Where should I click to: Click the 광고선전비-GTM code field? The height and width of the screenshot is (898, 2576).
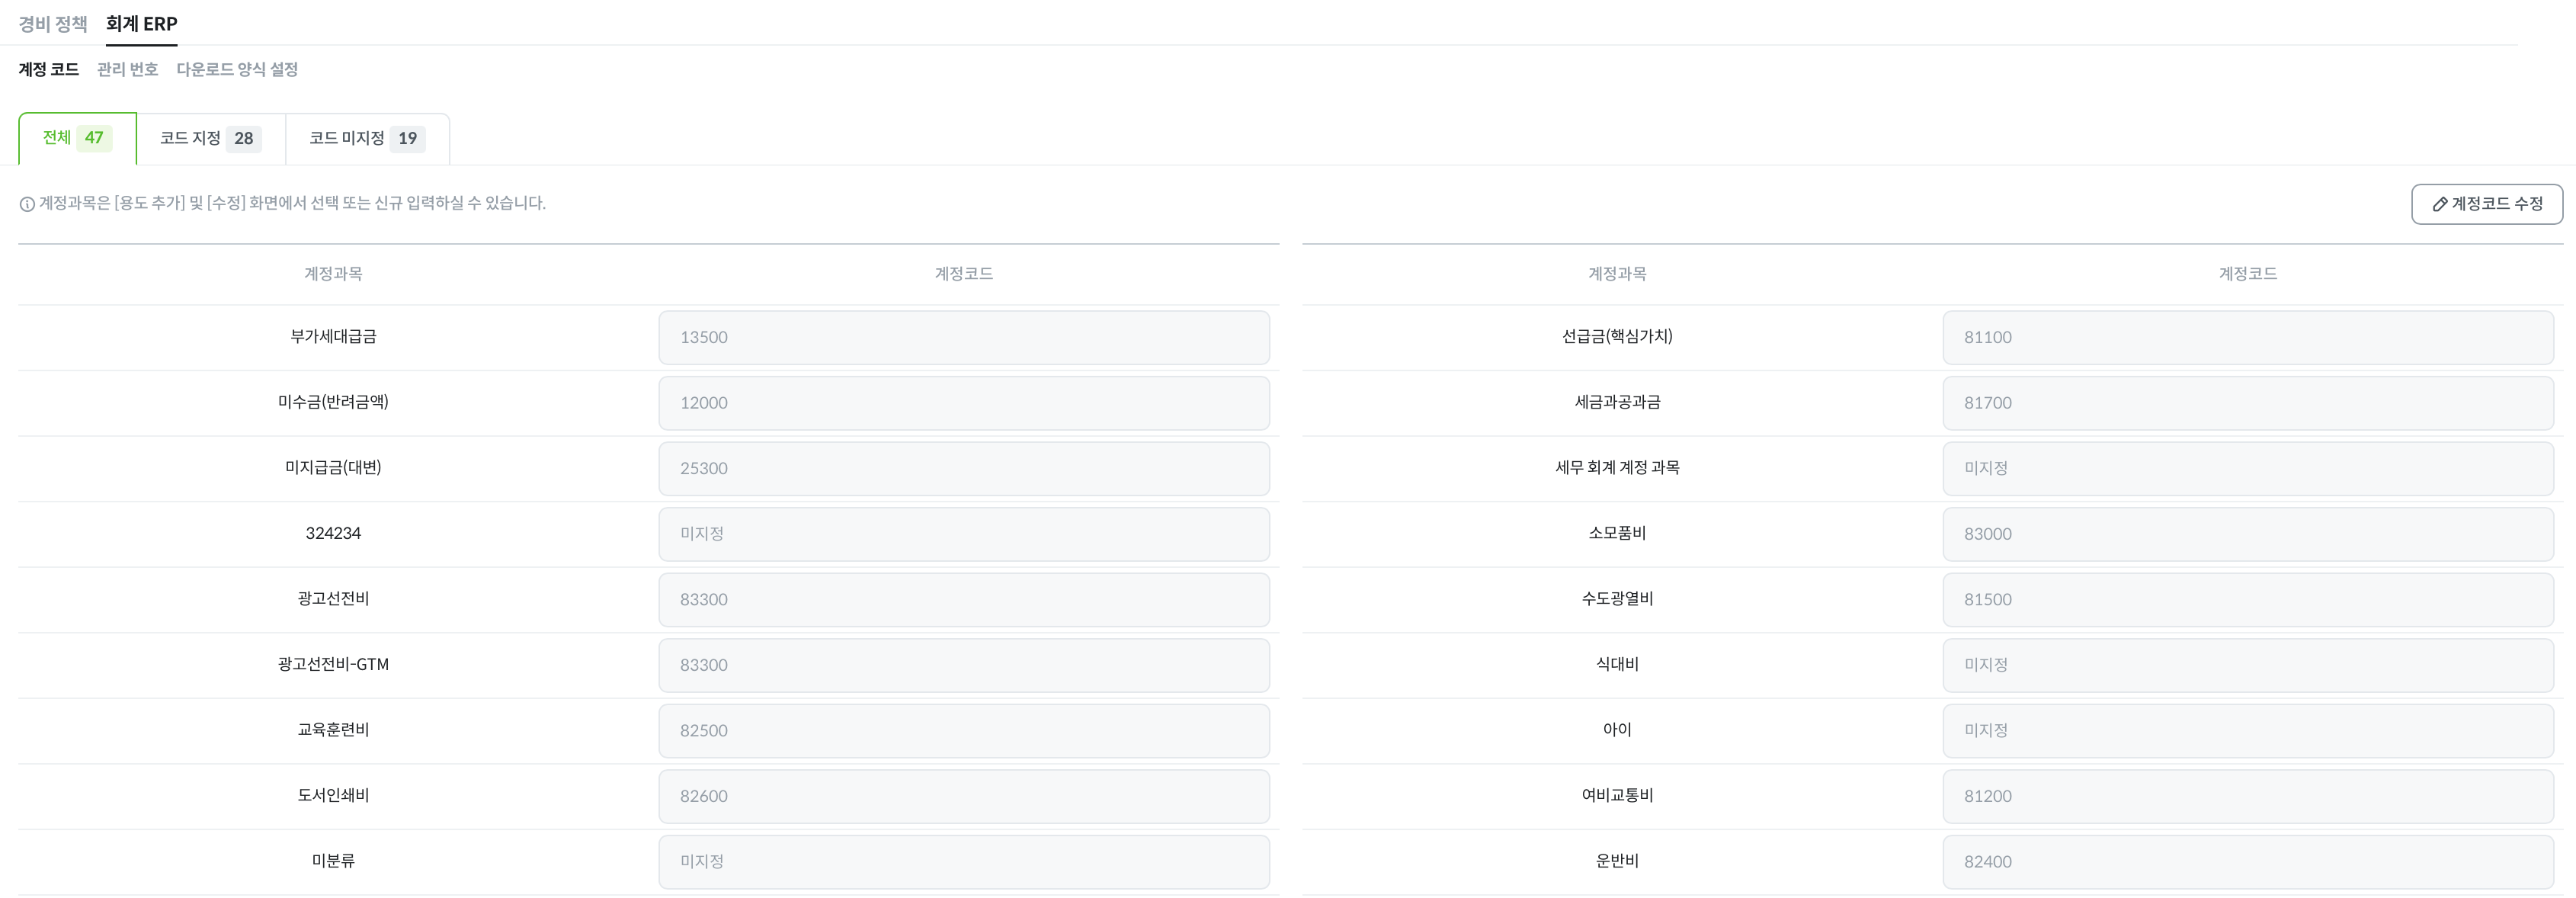tap(964, 665)
